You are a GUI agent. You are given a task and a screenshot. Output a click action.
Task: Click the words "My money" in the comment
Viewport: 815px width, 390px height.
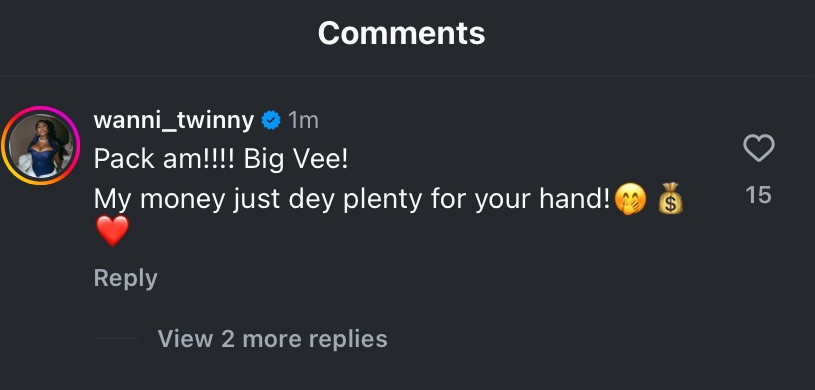point(159,200)
